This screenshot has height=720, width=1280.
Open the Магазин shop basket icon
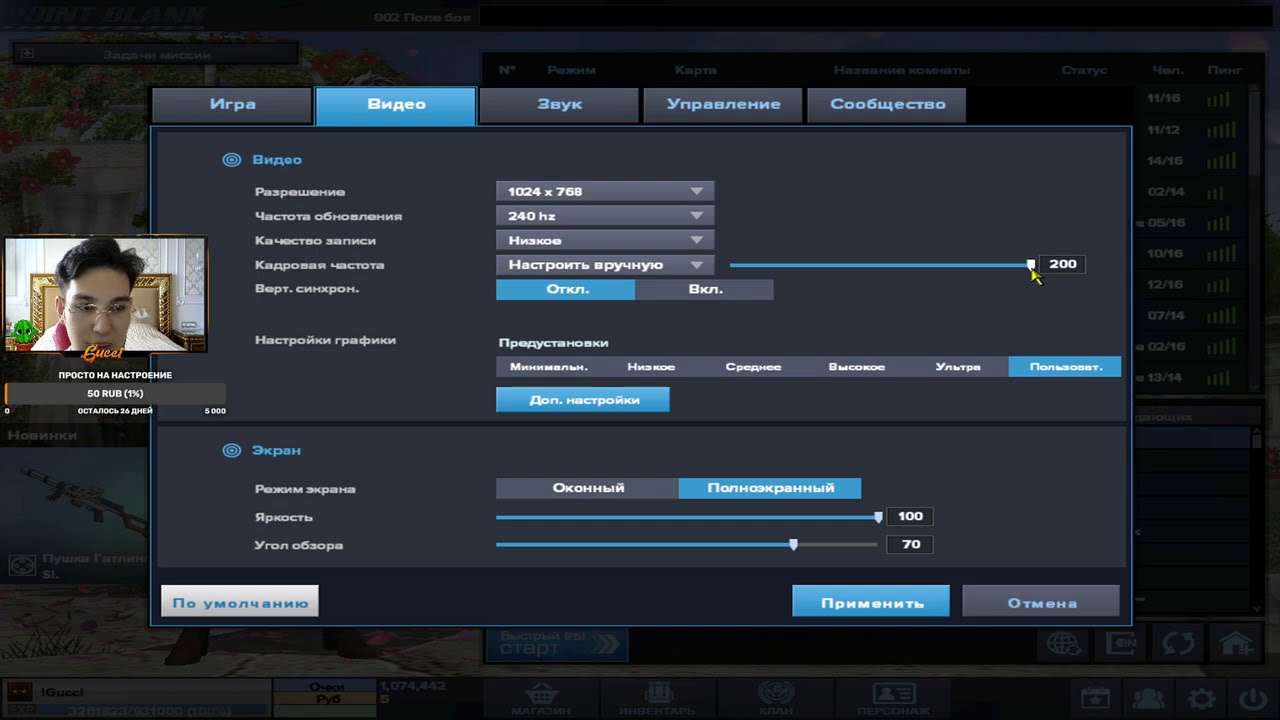pos(541,694)
